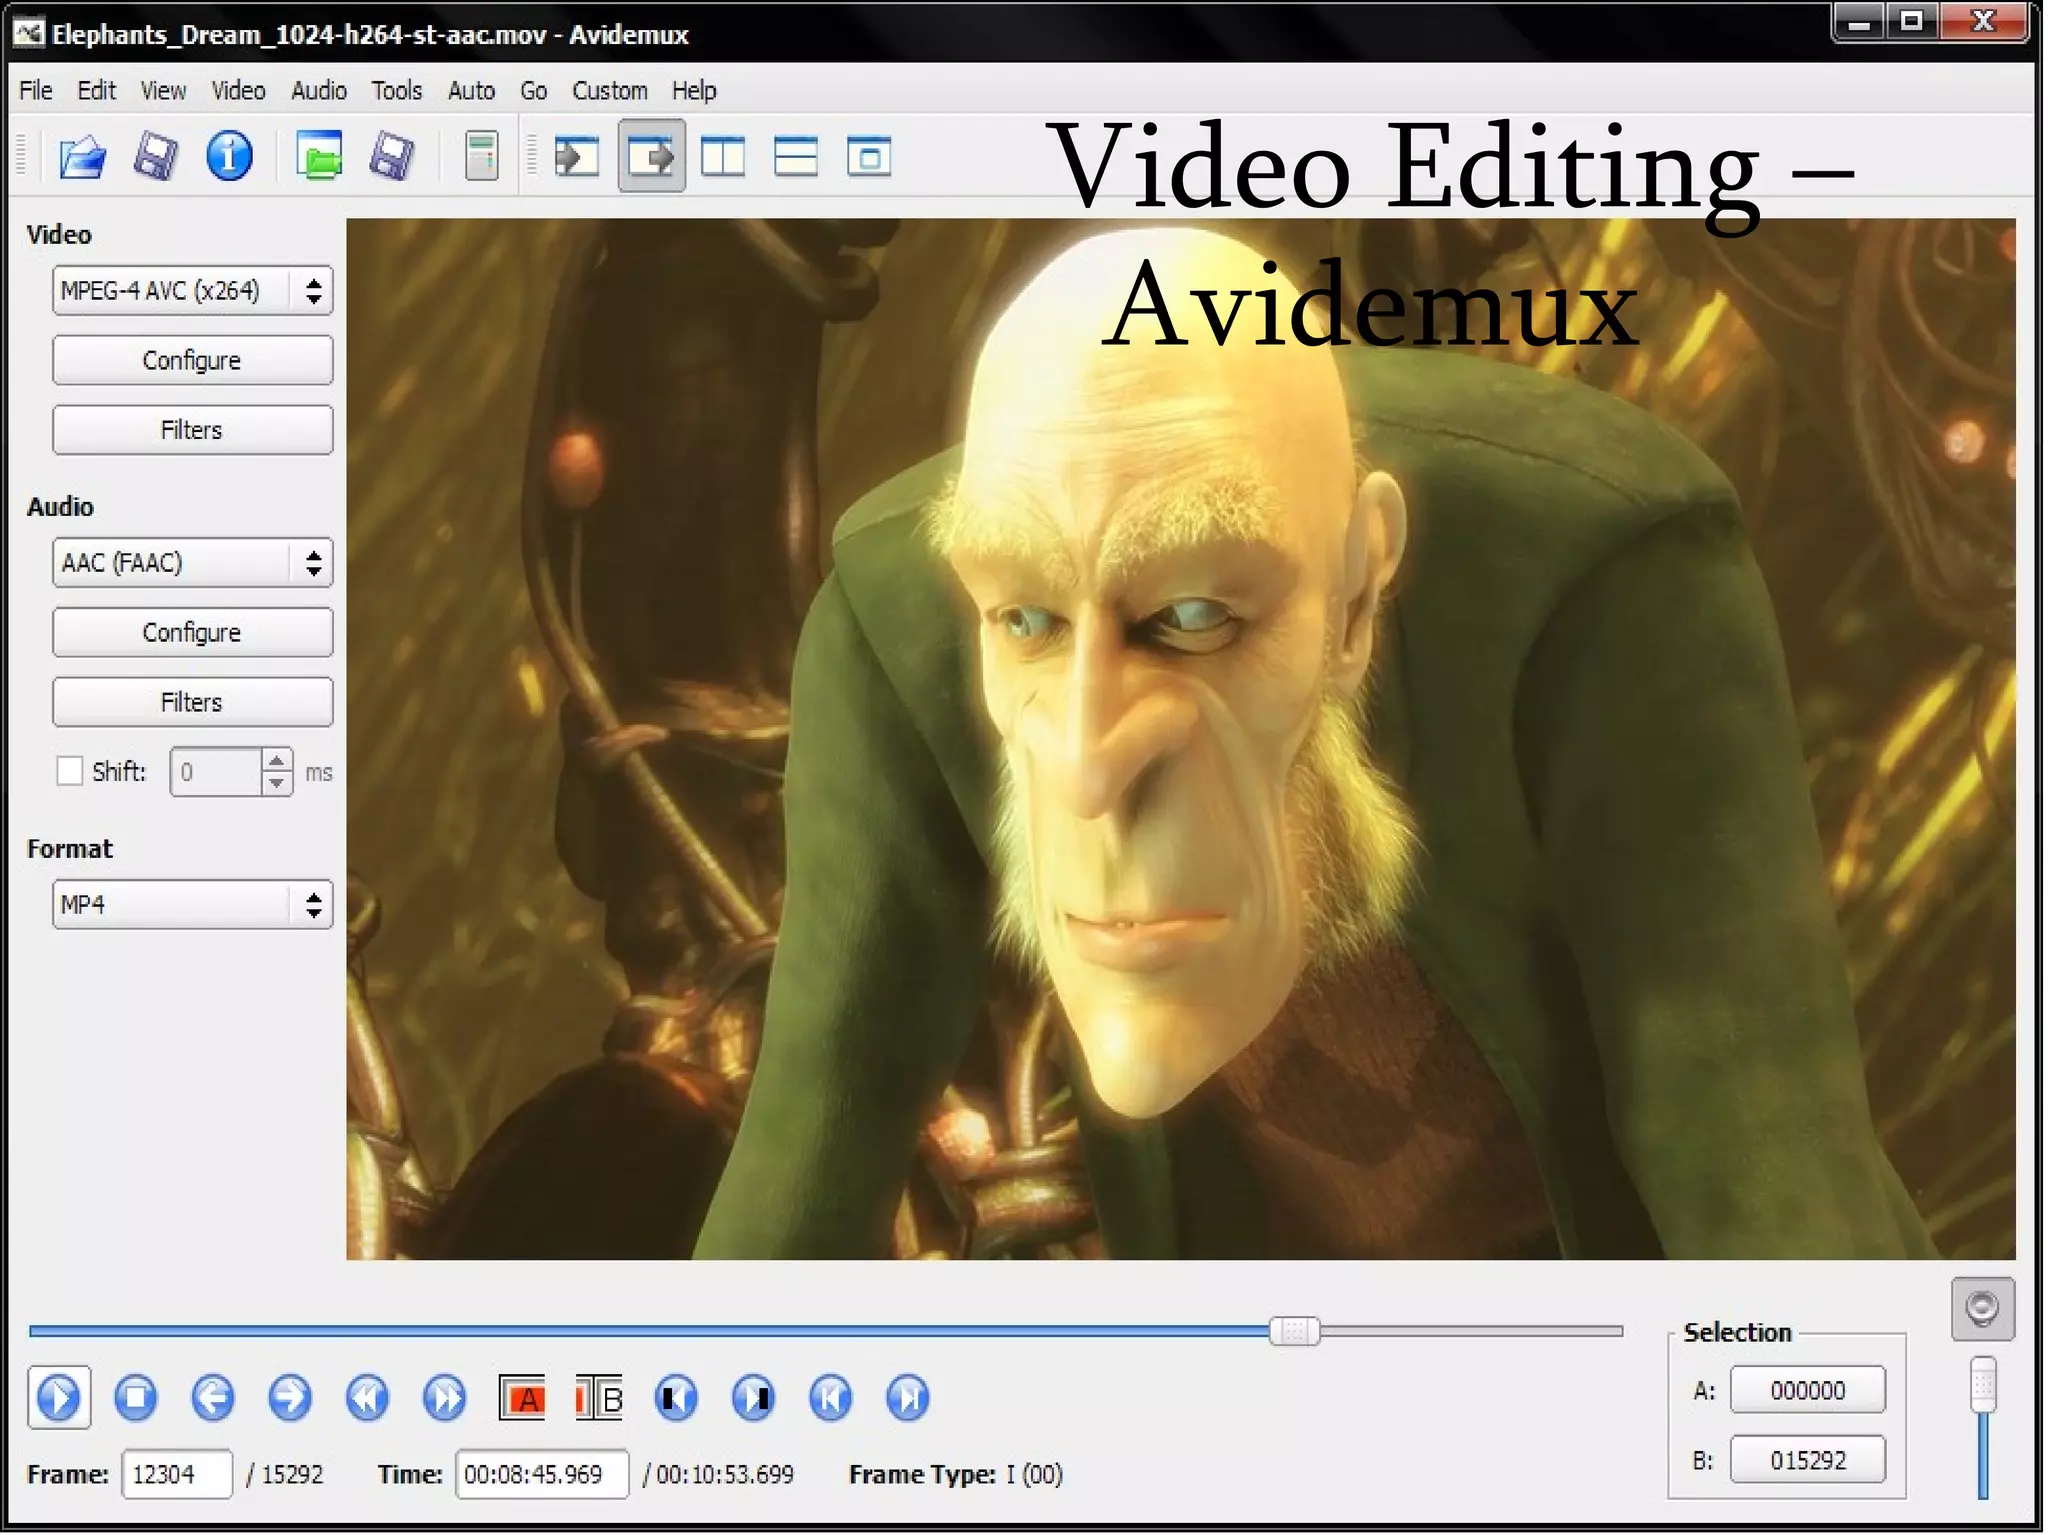Click the Load Project green folder icon
This screenshot has width=2048, height=1535.
coord(319,157)
